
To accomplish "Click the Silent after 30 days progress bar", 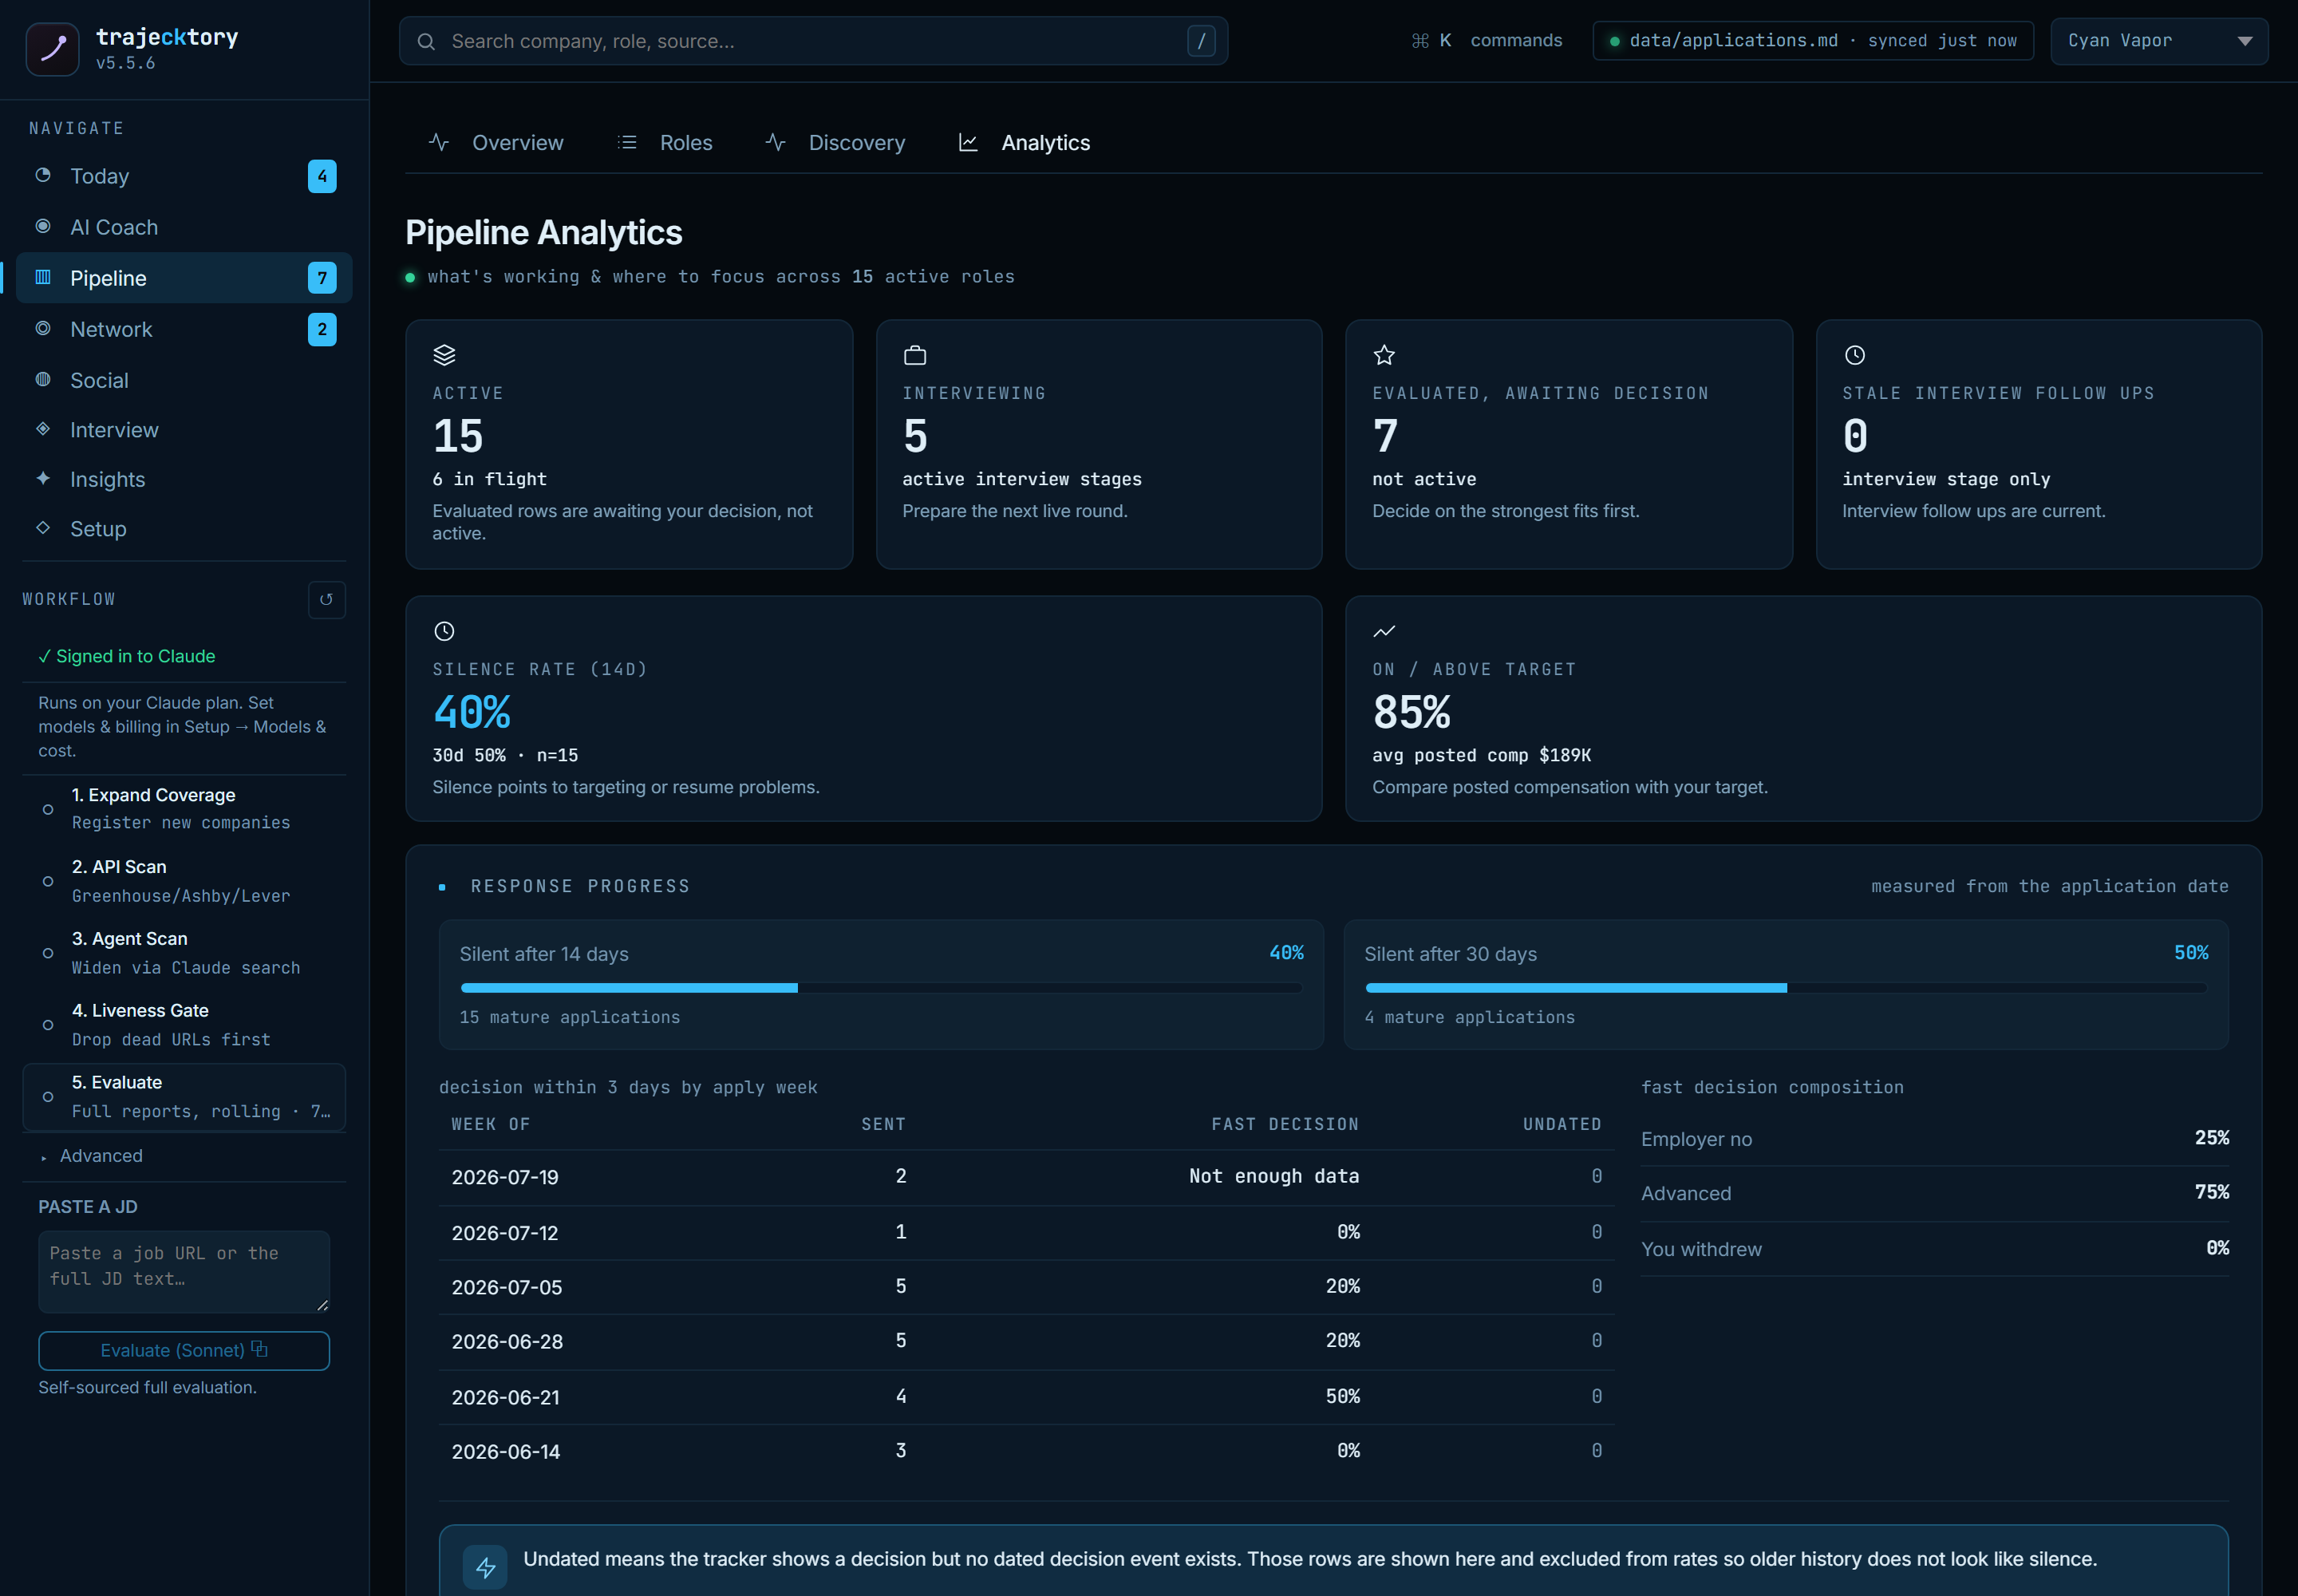I will click(1786, 988).
